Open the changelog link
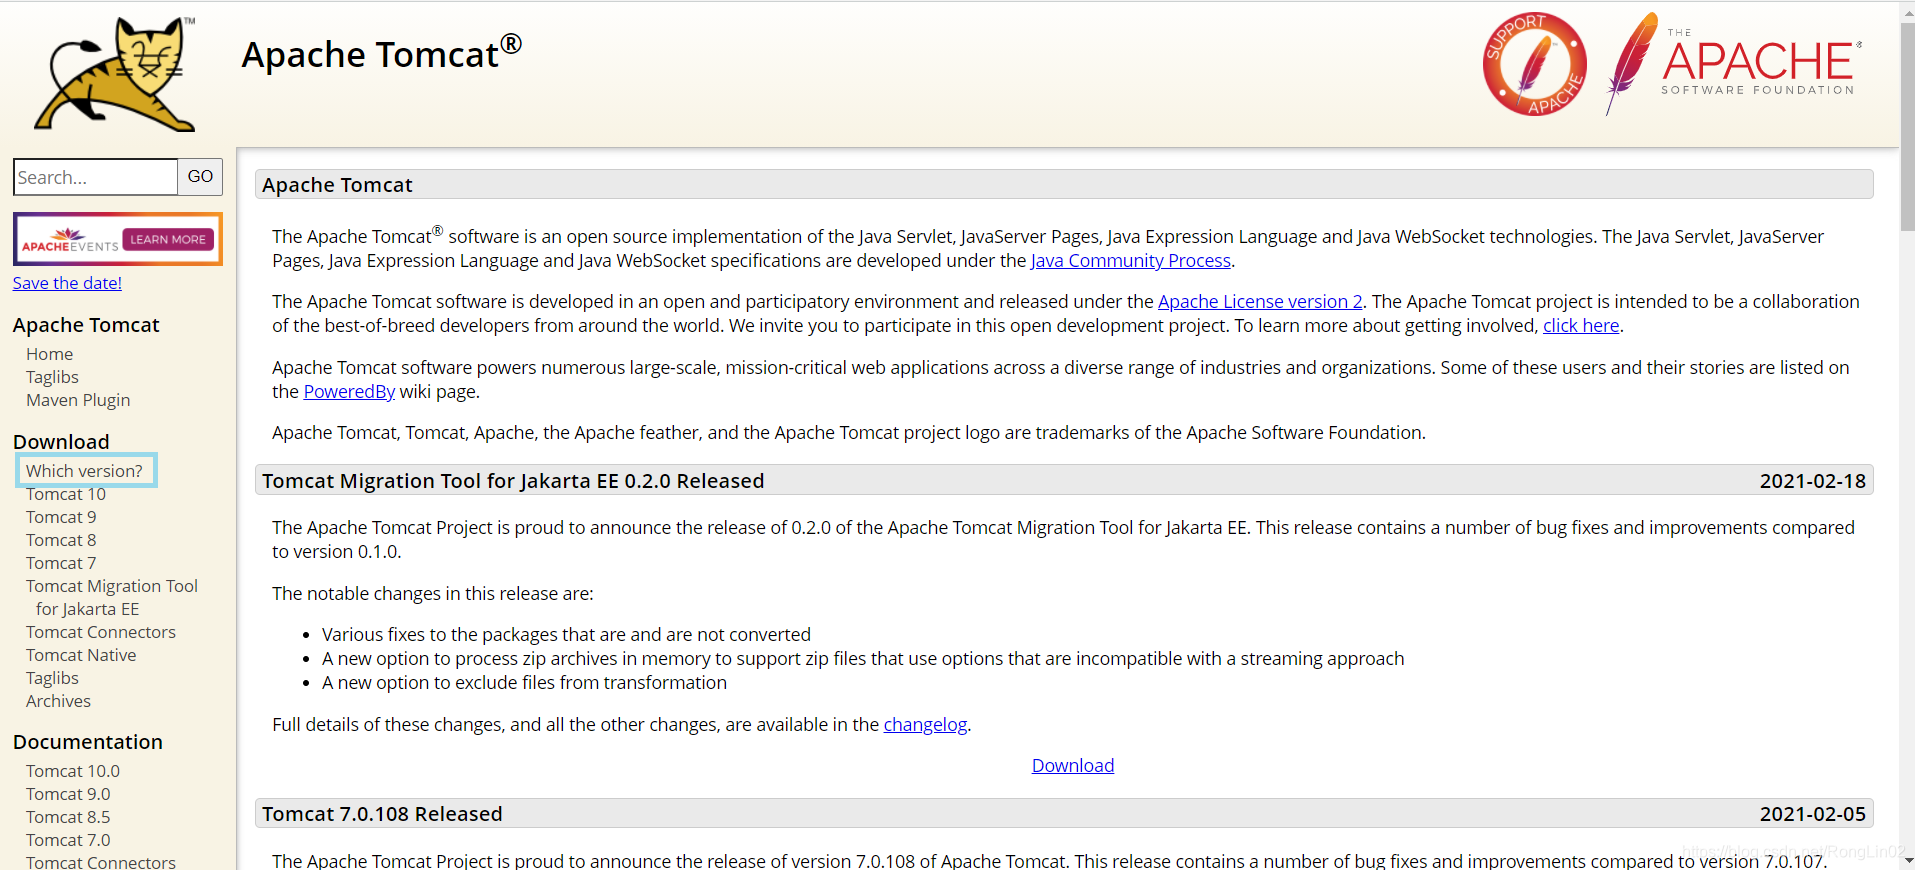 (925, 725)
